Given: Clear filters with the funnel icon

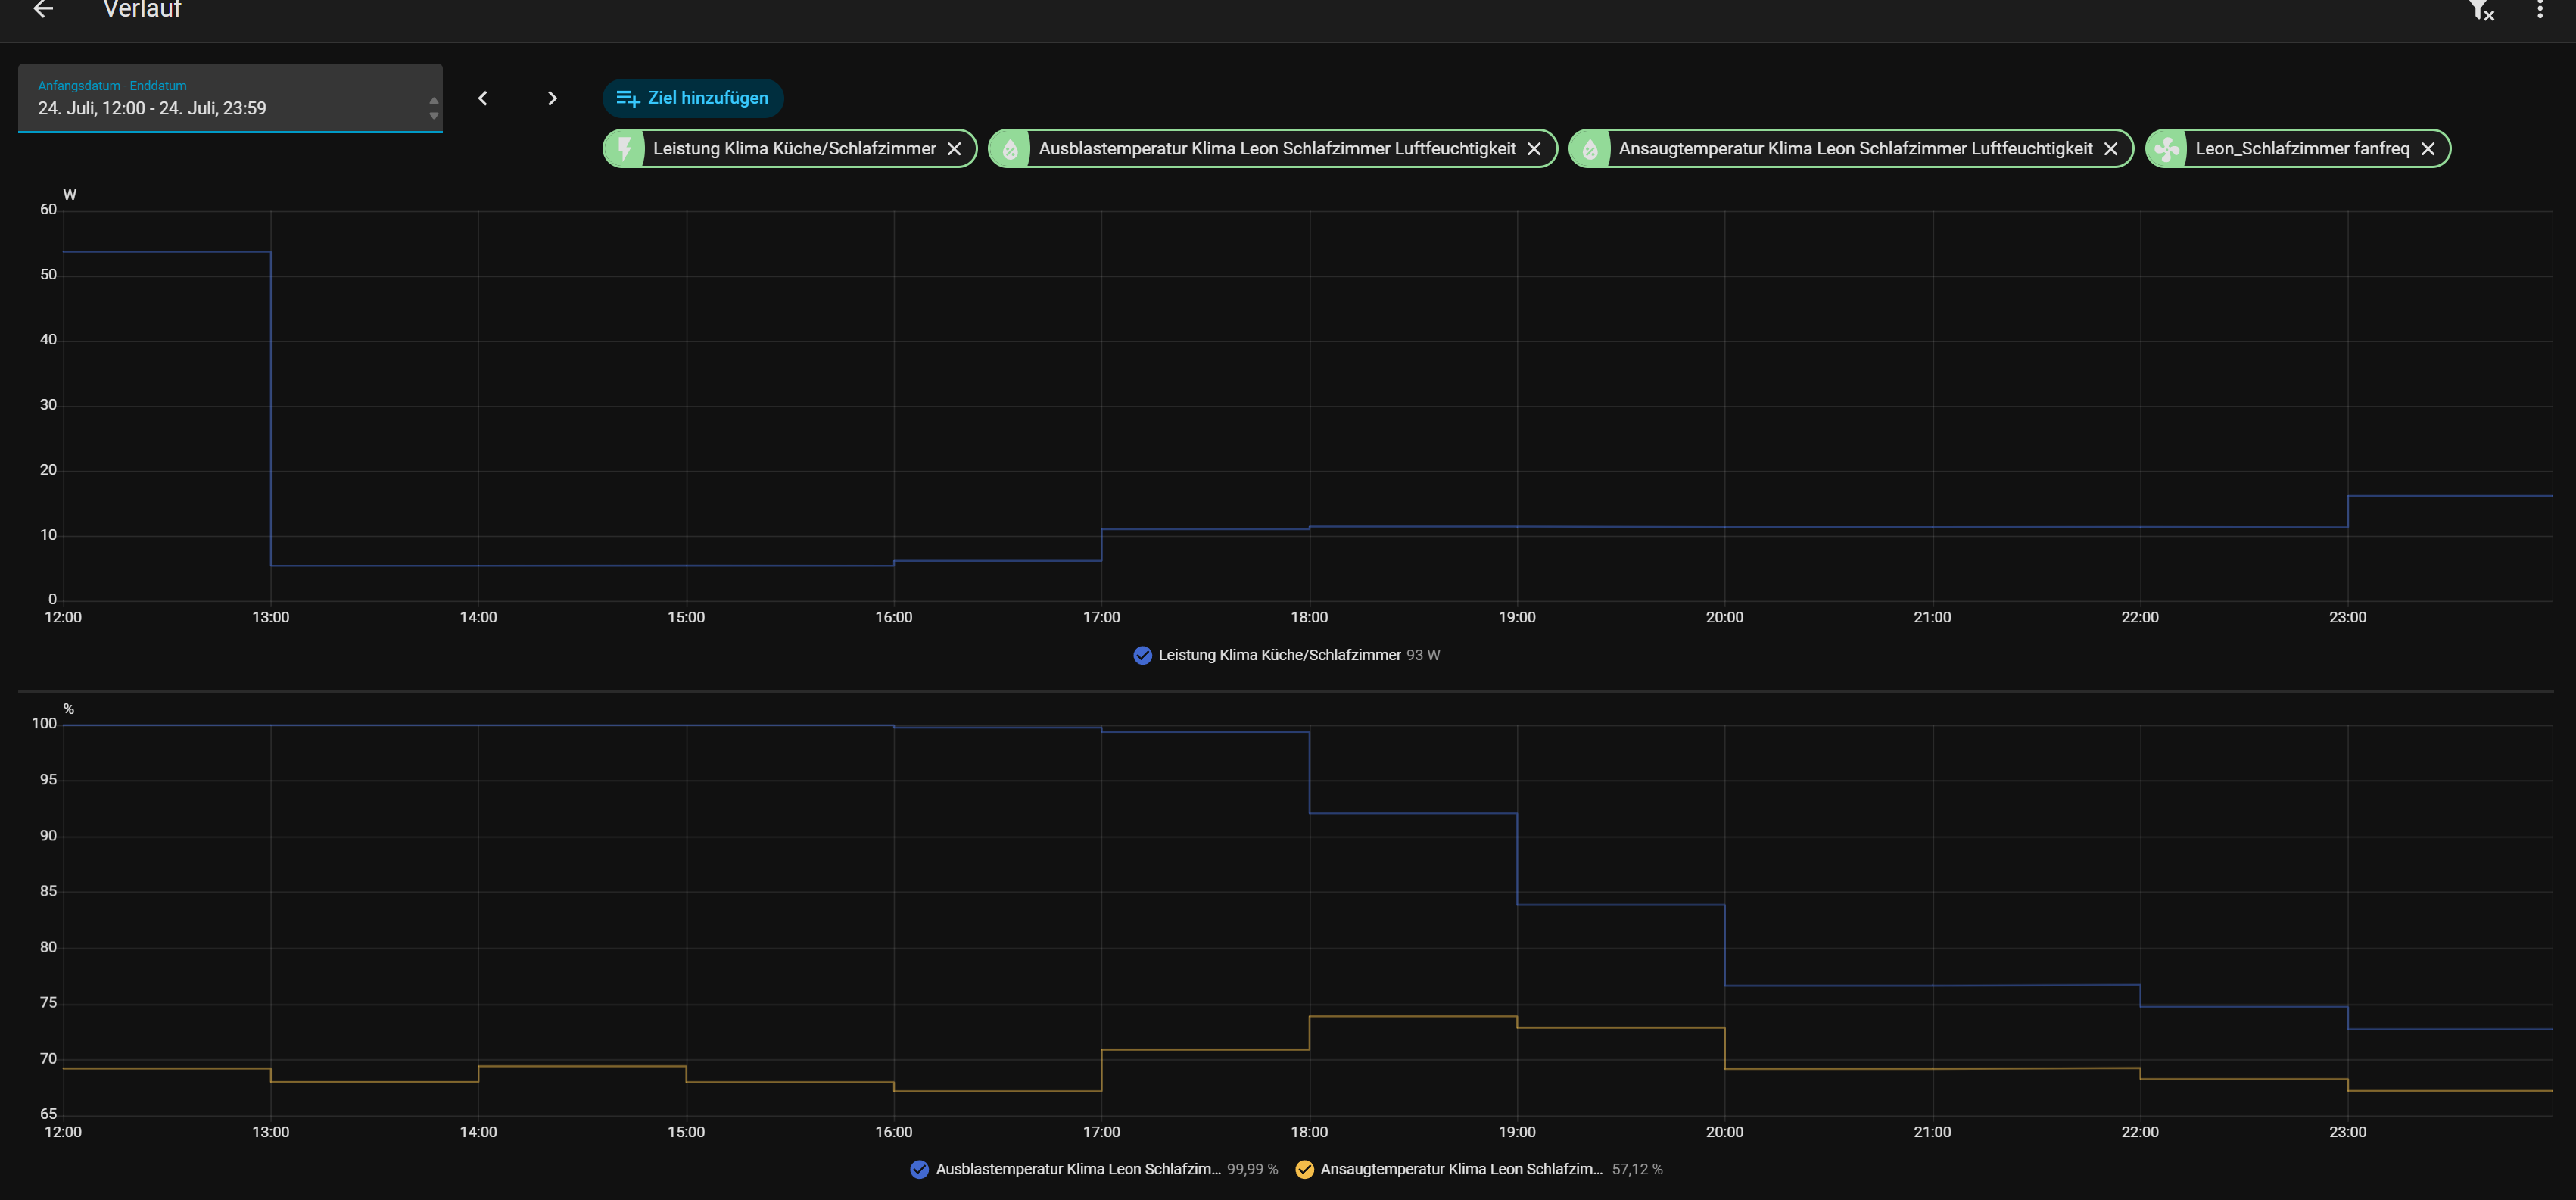Looking at the screenshot, I should click(x=2481, y=10).
